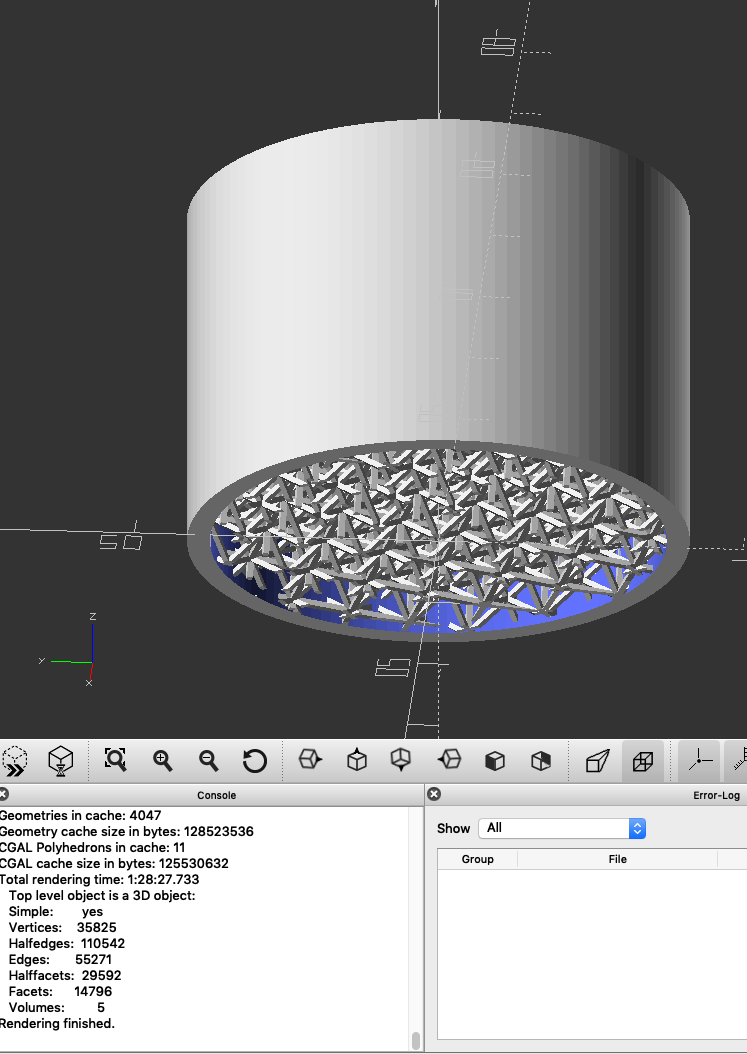This screenshot has height=1054, width=747.
Task: Close the Error-Log panel
Action: point(434,794)
